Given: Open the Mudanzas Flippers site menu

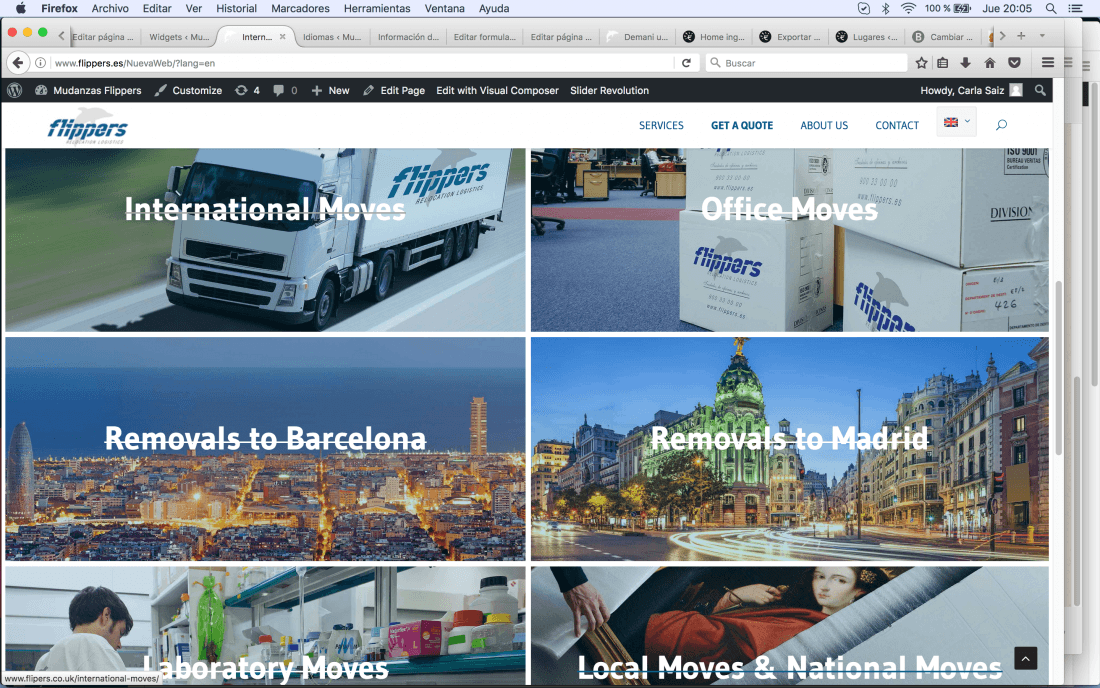Looking at the screenshot, I should tap(88, 90).
